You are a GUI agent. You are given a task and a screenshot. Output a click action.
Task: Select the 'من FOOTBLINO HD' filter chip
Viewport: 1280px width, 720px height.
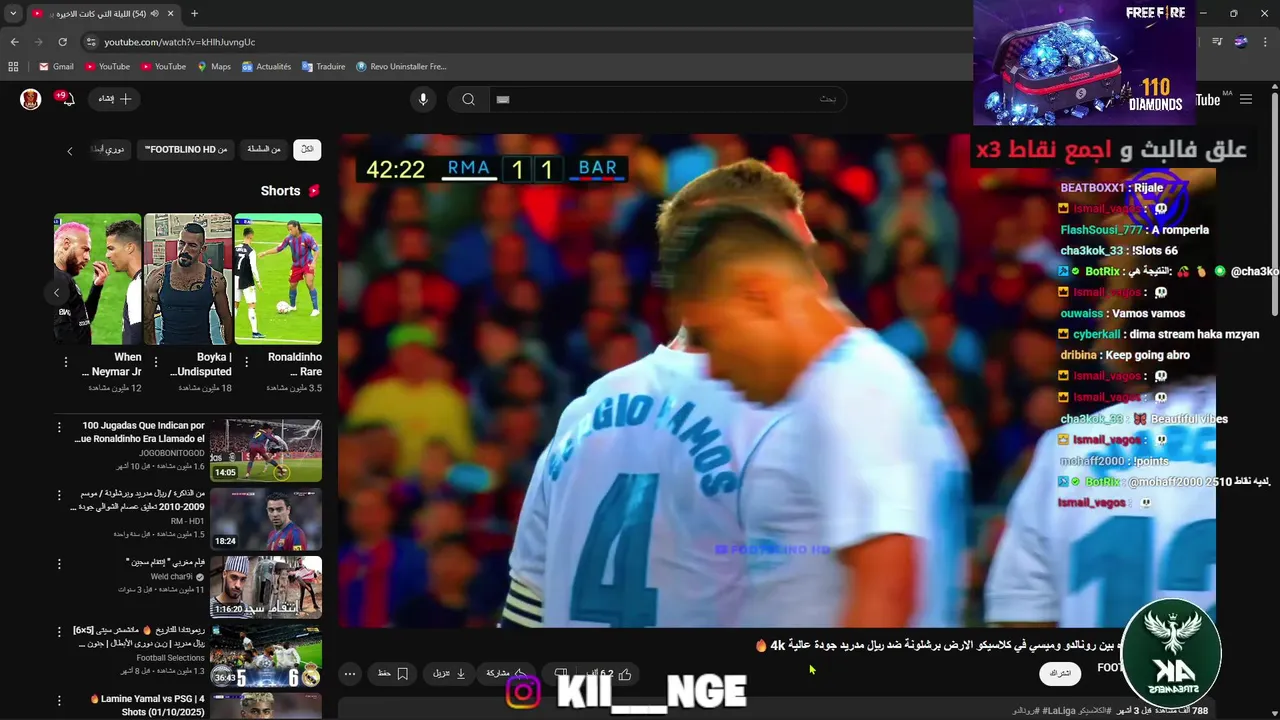pyautogui.click(x=186, y=149)
